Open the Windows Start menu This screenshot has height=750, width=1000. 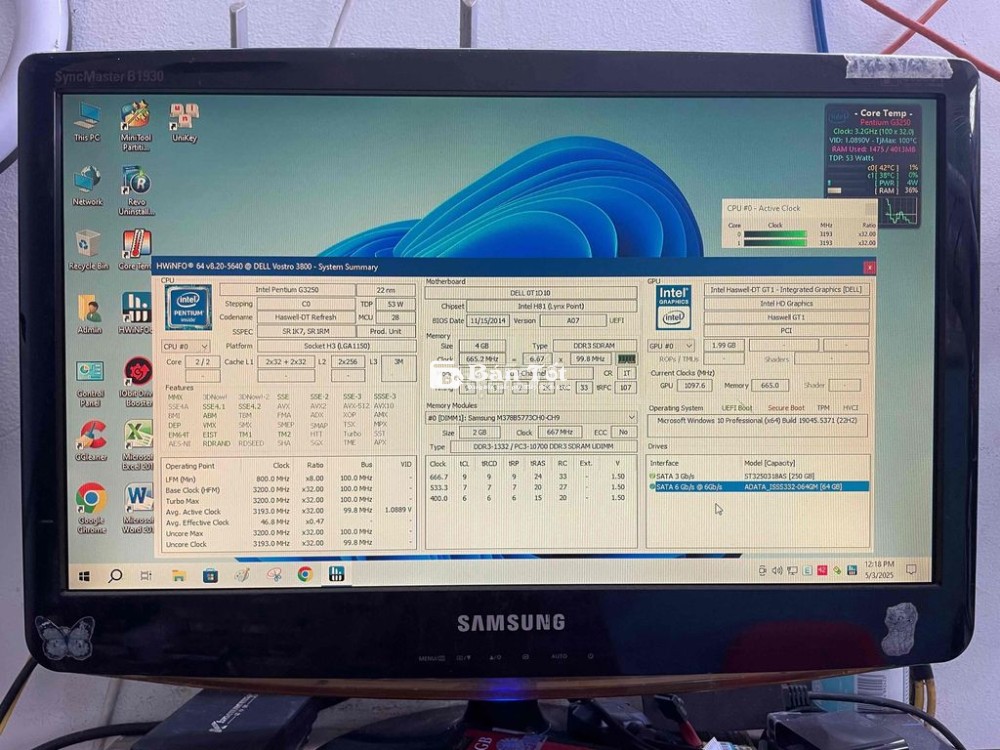pos(84,577)
